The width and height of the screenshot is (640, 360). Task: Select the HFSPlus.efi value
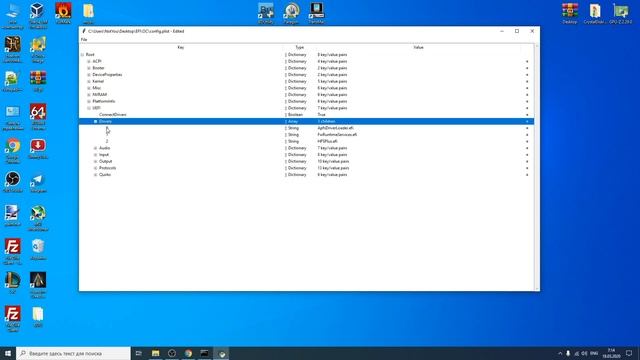tap(327, 141)
